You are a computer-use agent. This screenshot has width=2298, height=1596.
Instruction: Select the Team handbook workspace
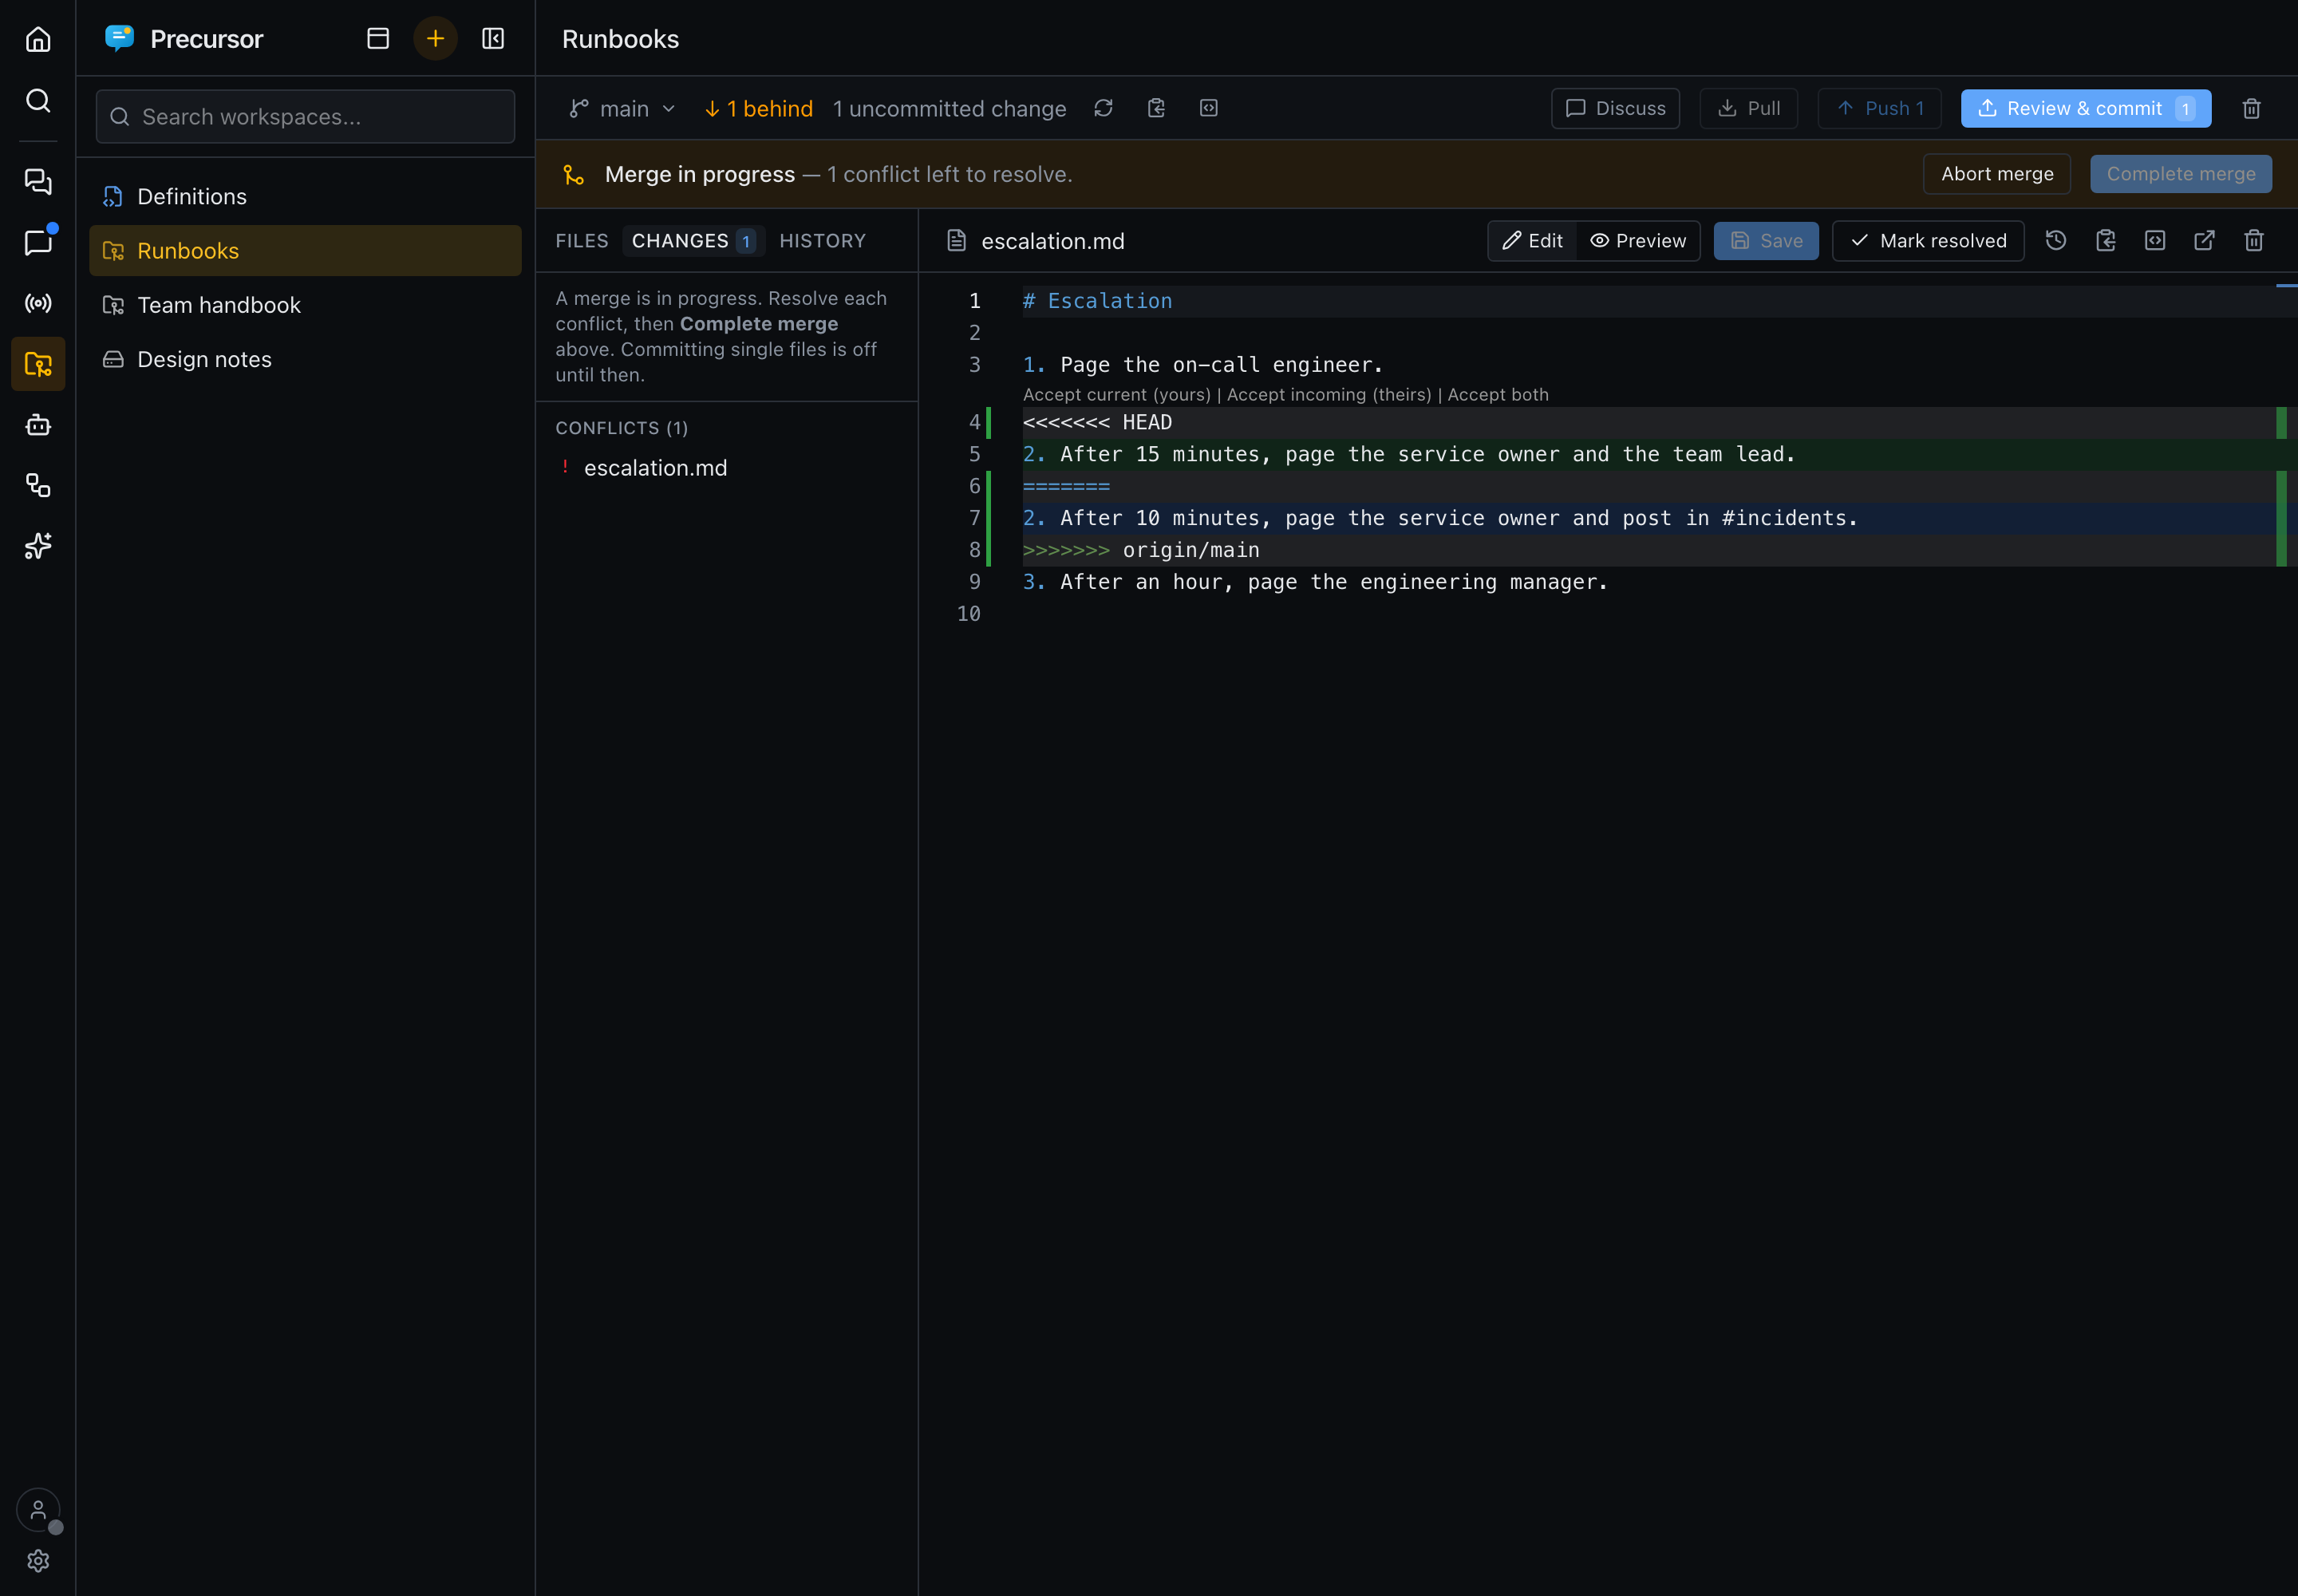[x=305, y=304]
